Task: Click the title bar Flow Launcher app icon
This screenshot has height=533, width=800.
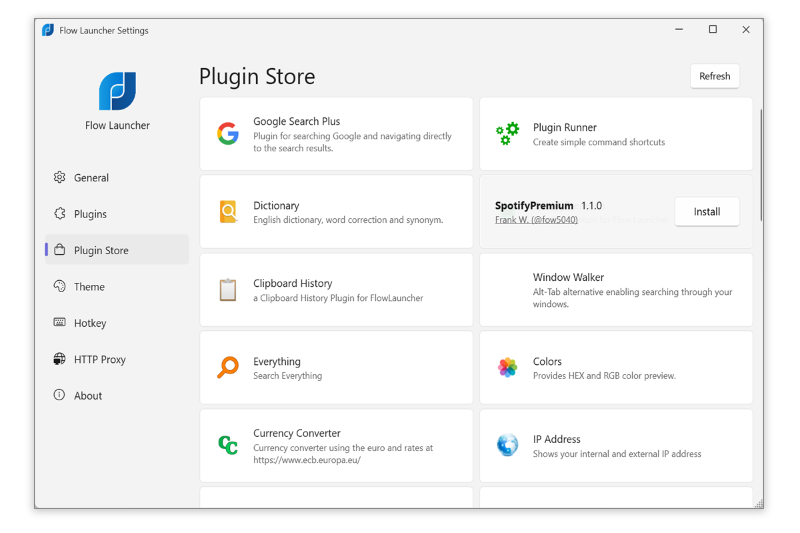Action: click(48, 30)
